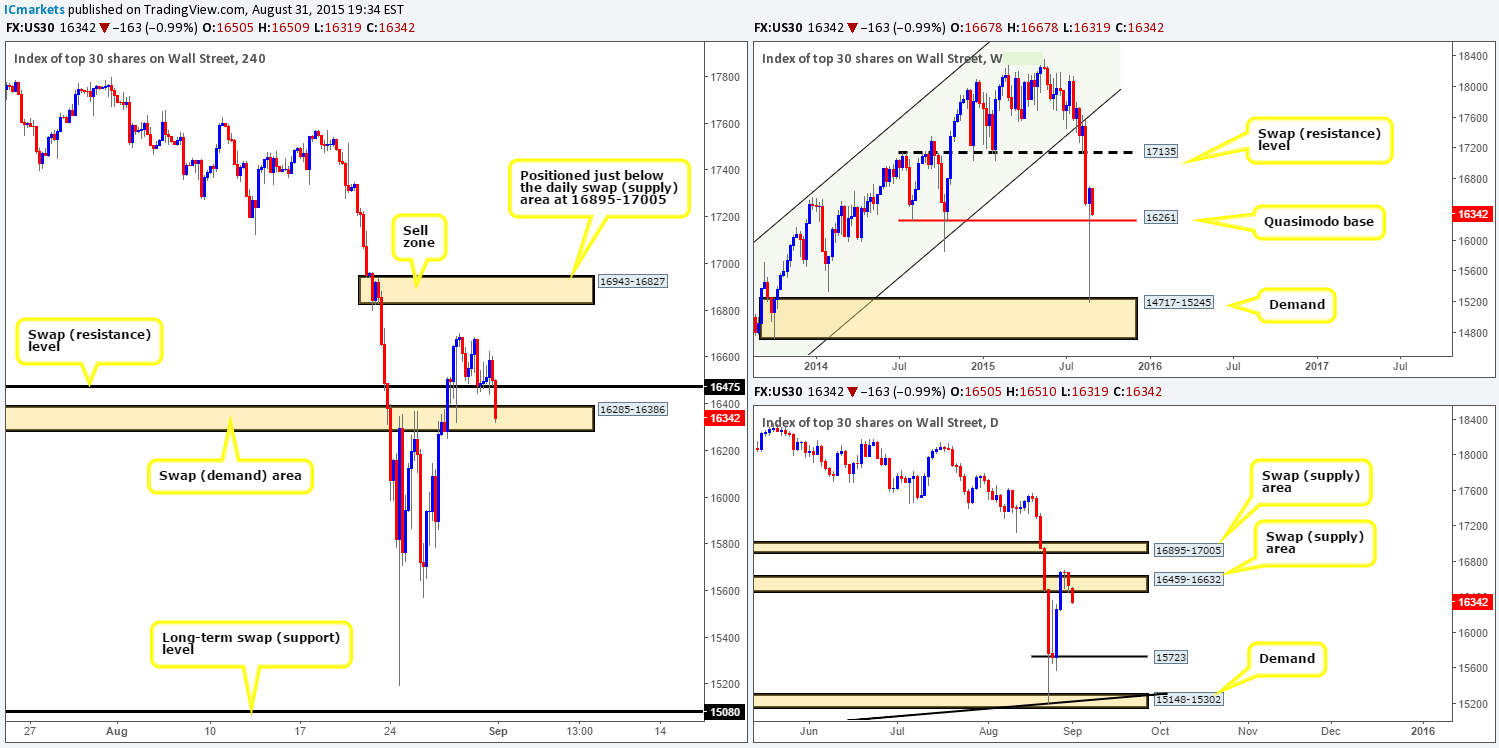
Task: Click the 'Dec' label on daily time axis
Action: coord(1329,730)
